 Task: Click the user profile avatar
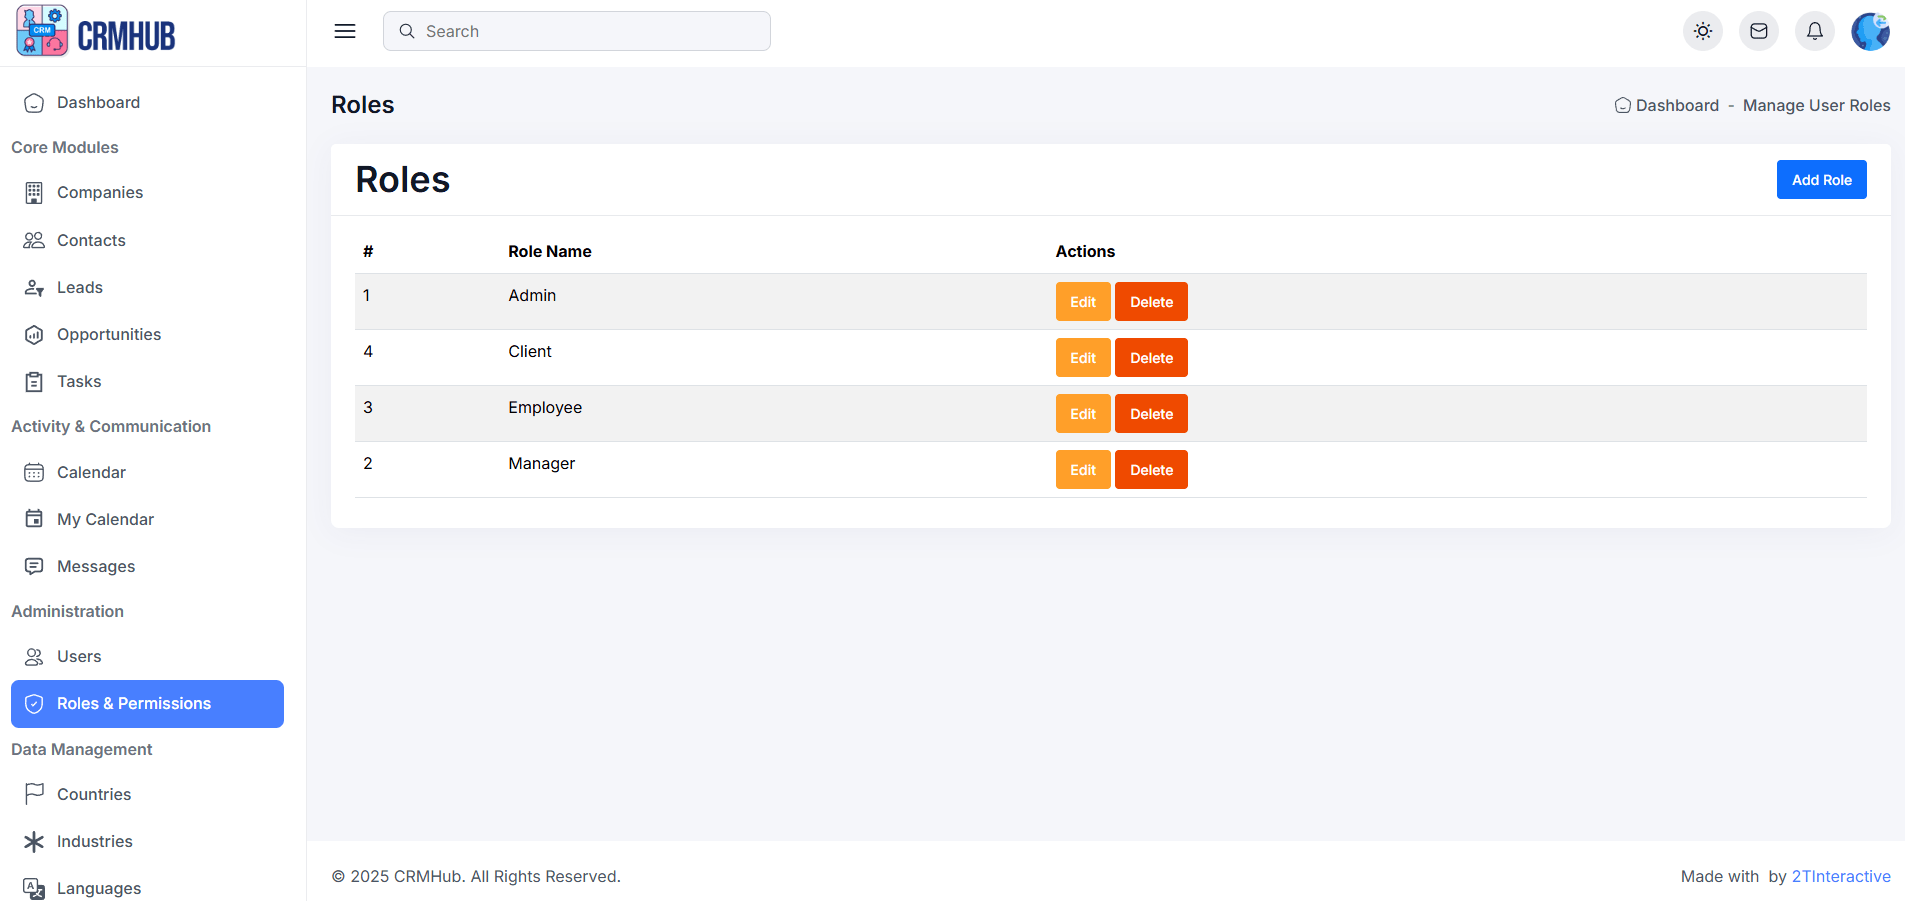click(1869, 31)
